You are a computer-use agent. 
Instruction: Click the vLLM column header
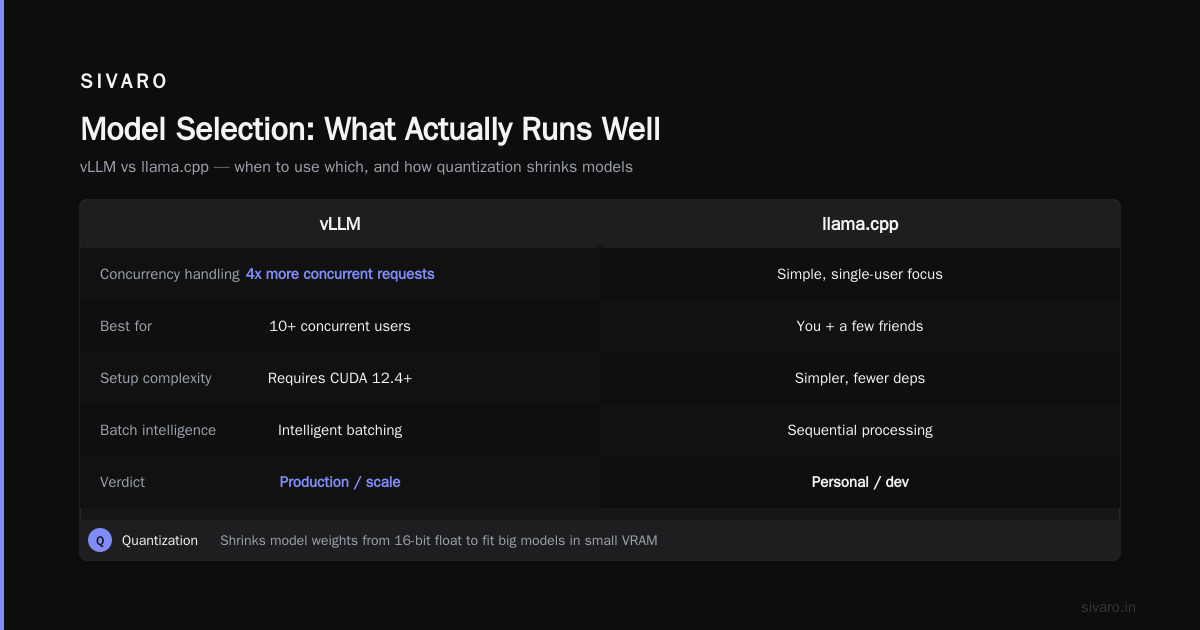(x=340, y=224)
